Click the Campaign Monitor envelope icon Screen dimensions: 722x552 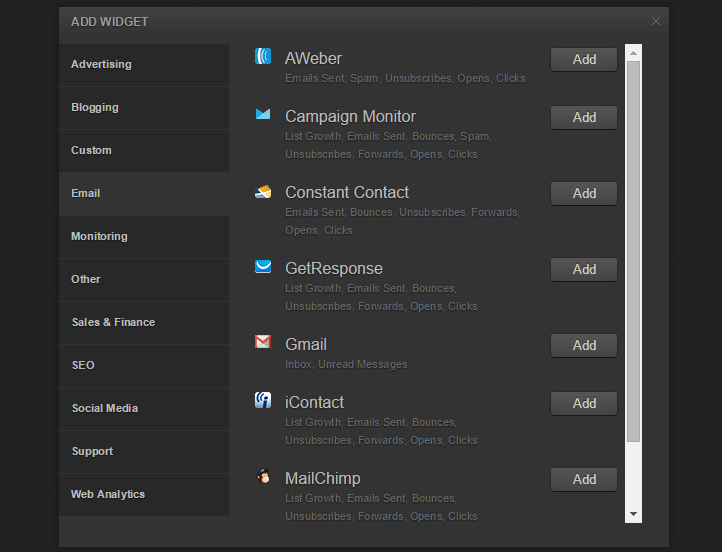[263, 113]
